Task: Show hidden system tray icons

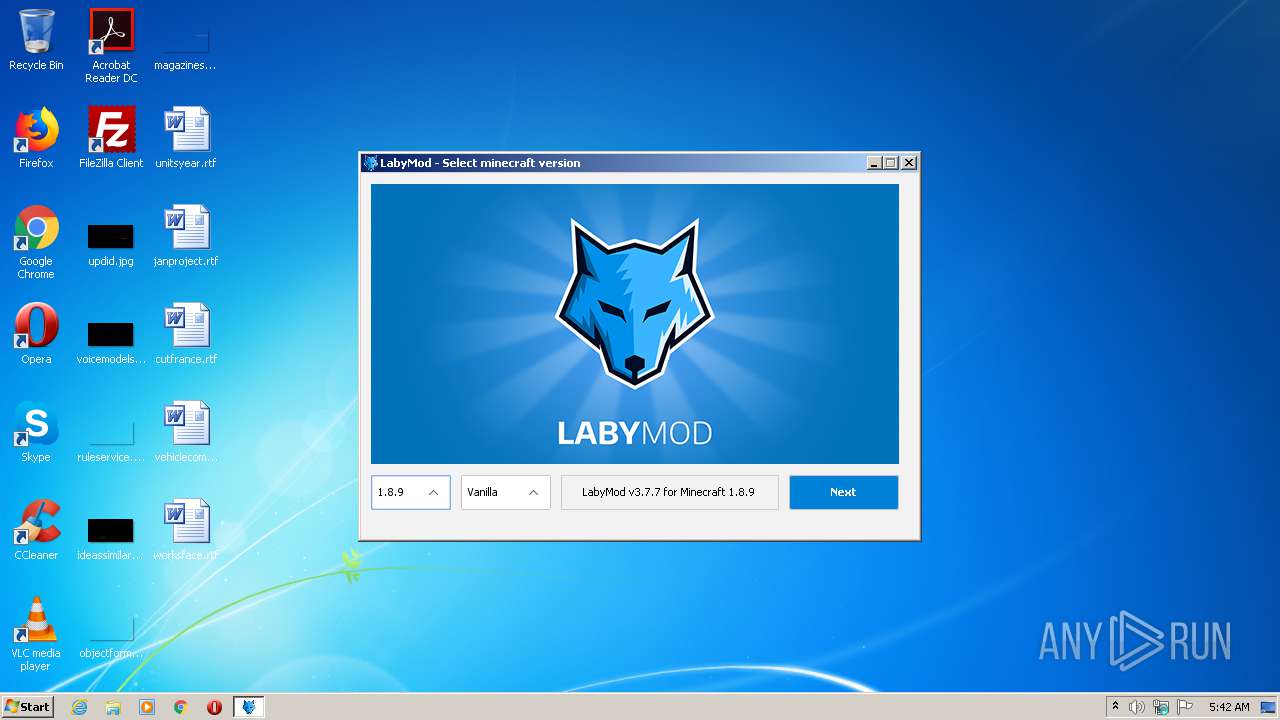Action: [x=1115, y=707]
